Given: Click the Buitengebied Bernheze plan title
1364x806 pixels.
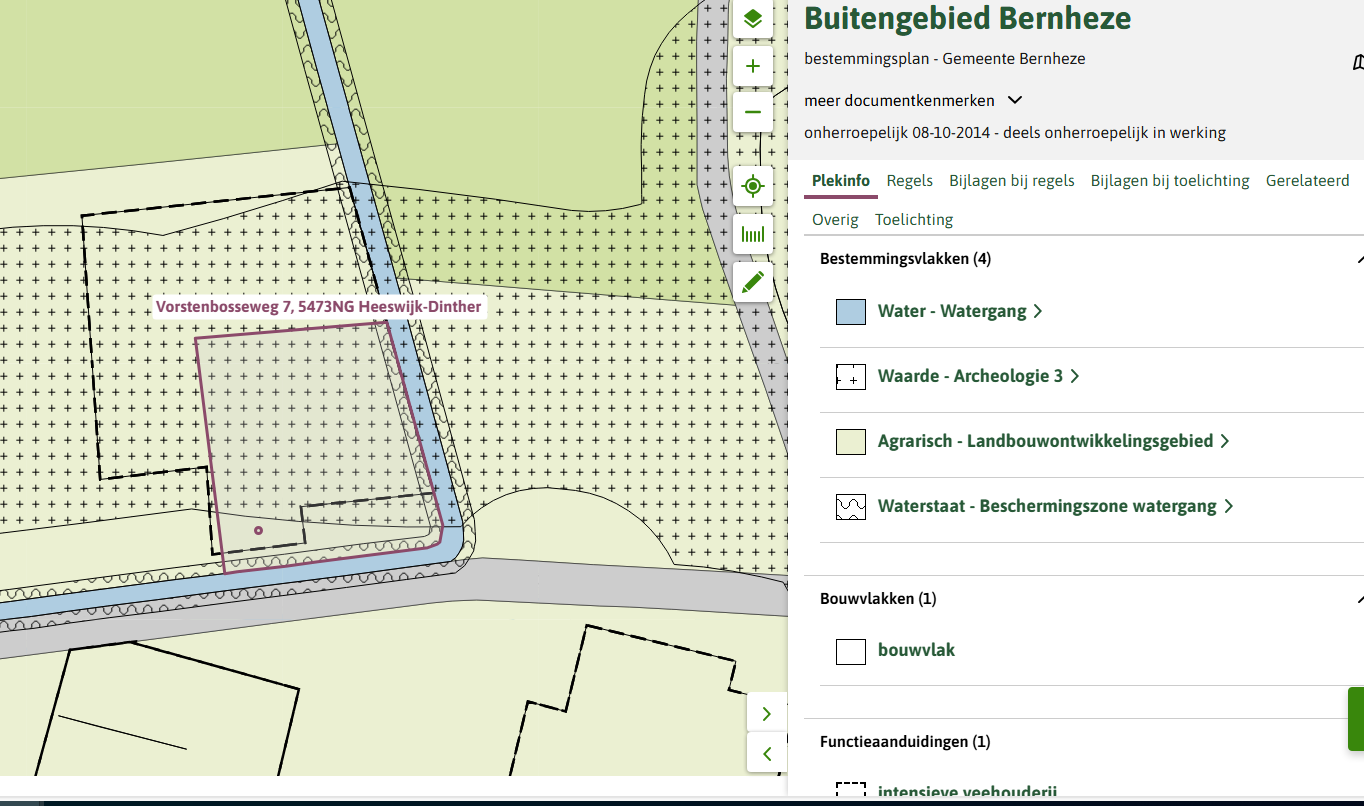Looking at the screenshot, I should [968, 18].
